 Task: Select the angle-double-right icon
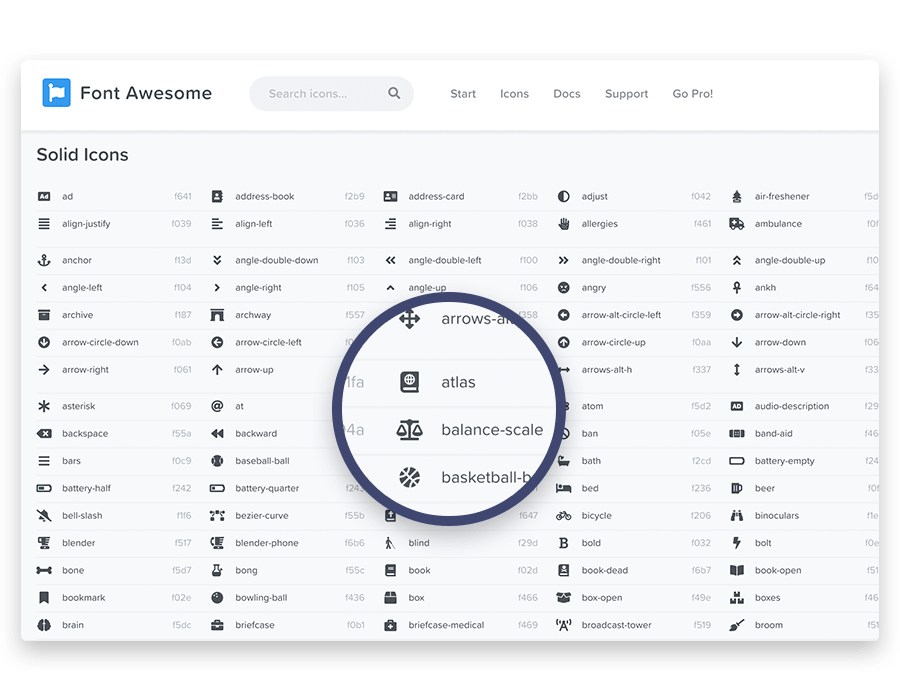pyautogui.click(x=564, y=260)
